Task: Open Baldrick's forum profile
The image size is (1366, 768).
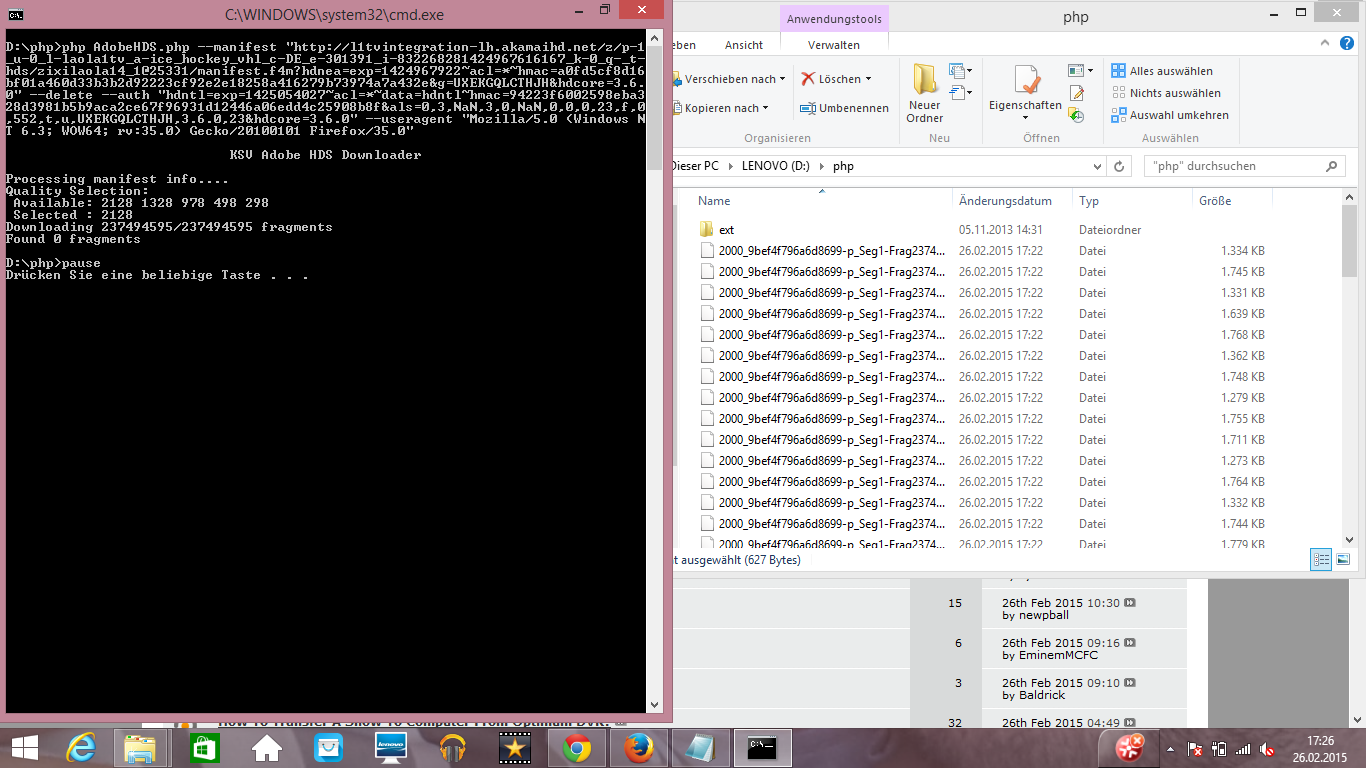Action: point(1042,695)
